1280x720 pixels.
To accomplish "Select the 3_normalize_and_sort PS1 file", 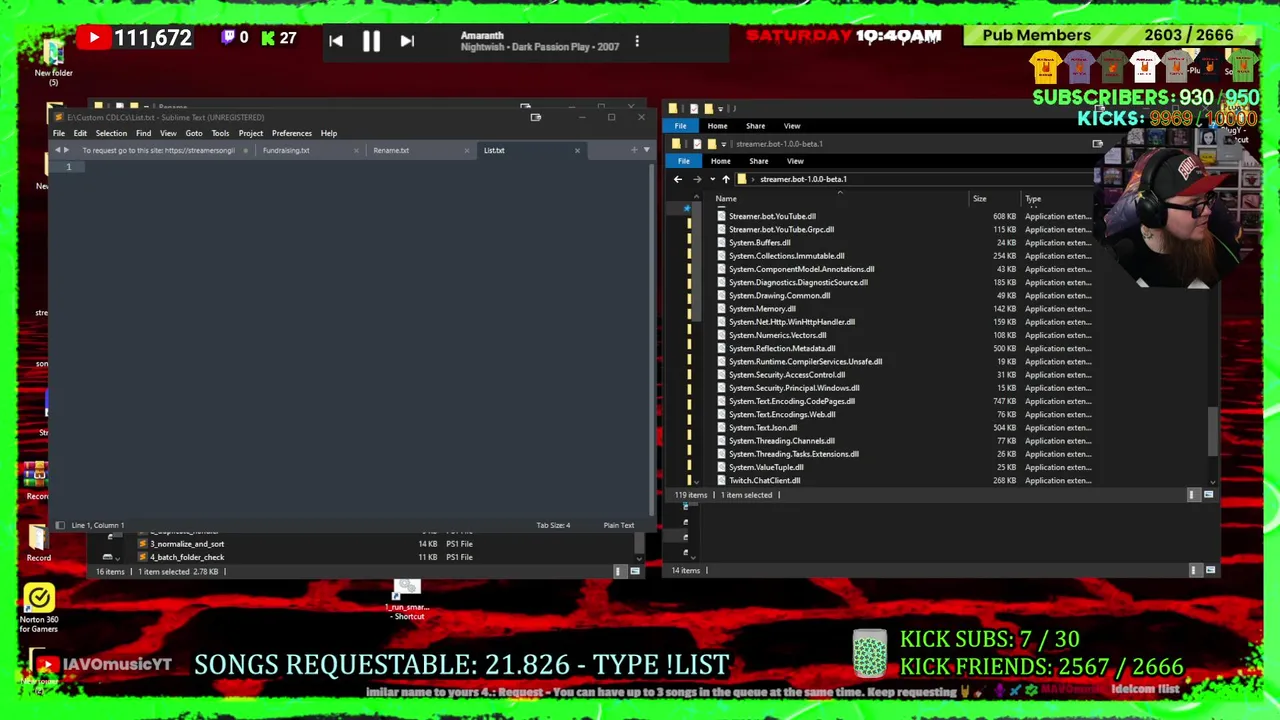I will (x=187, y=544).
